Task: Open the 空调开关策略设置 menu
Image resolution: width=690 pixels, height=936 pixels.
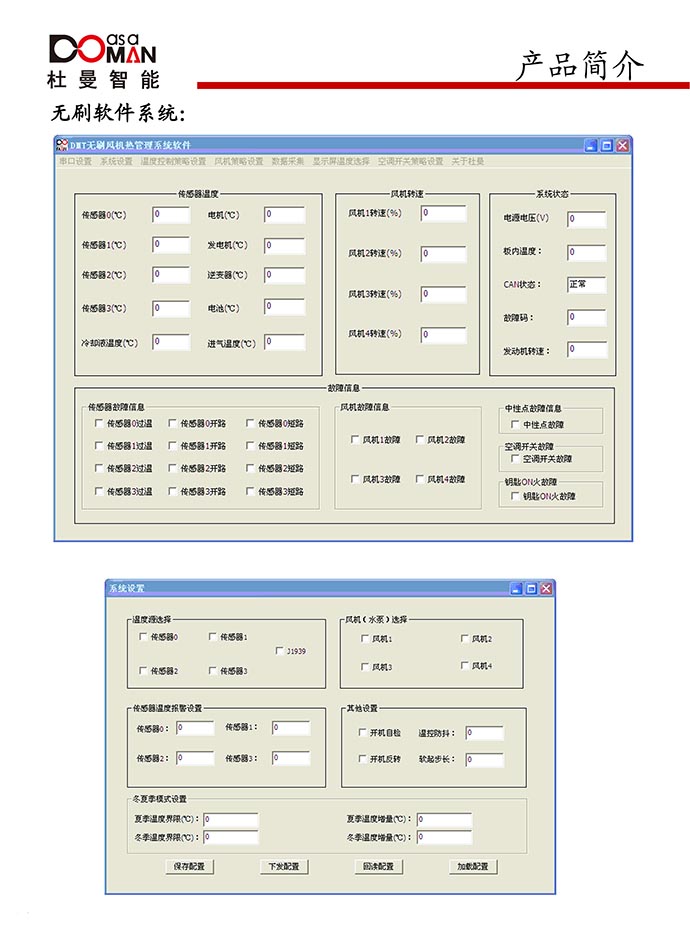Action: click(411, 161)
